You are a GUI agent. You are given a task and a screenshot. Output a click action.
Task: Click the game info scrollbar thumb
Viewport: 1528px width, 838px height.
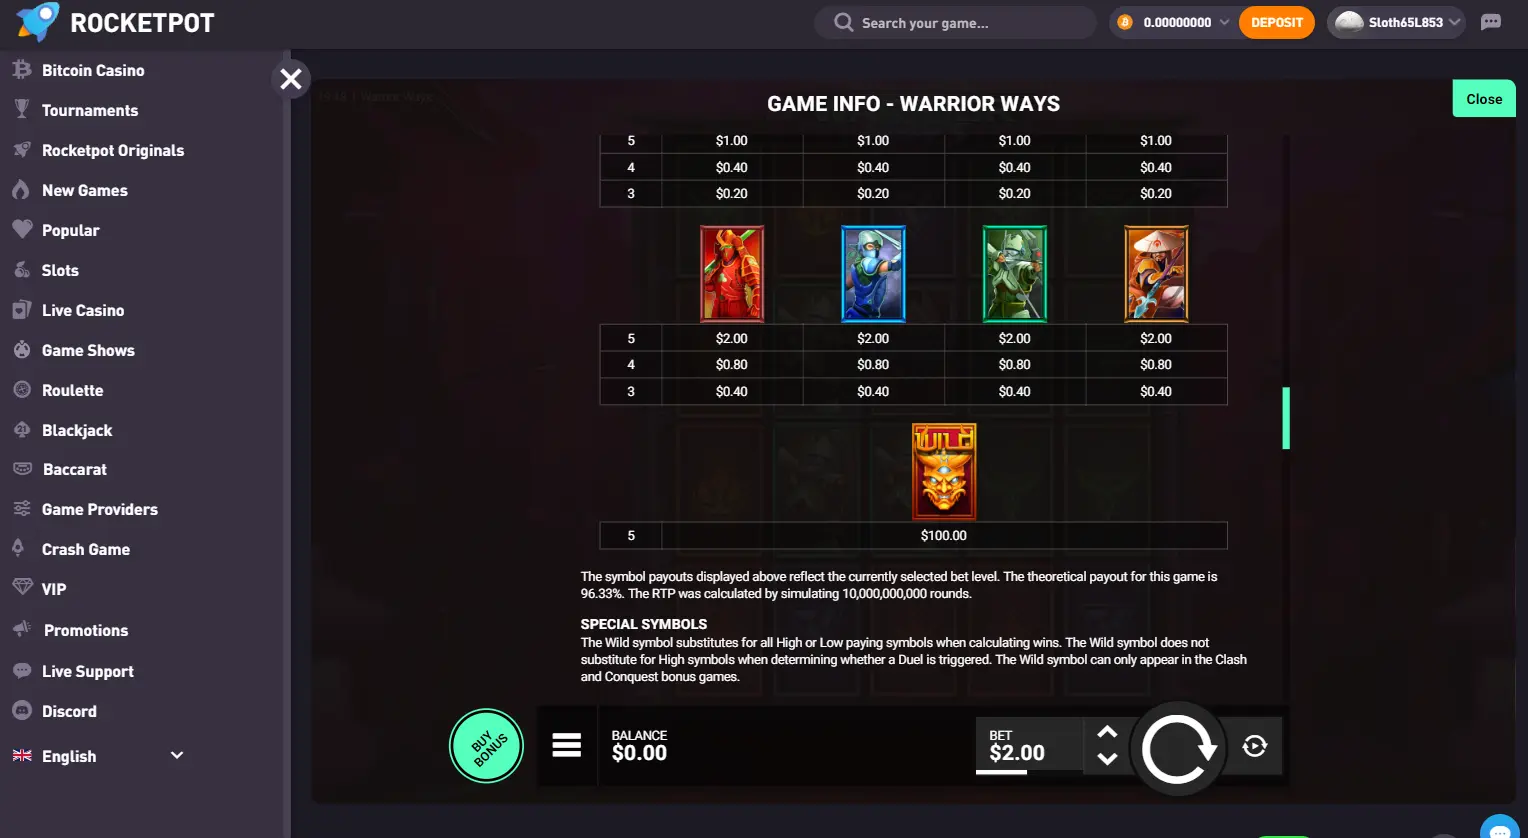point(1286,418)
